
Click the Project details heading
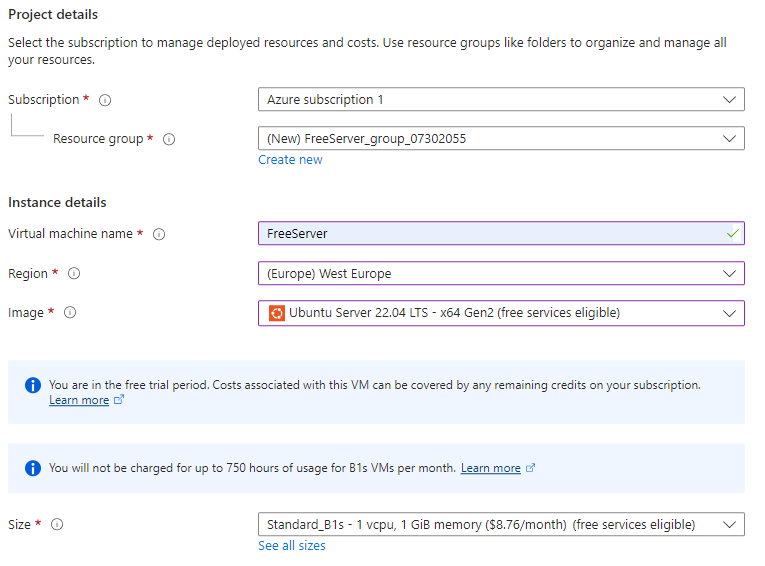coord(53,15)
